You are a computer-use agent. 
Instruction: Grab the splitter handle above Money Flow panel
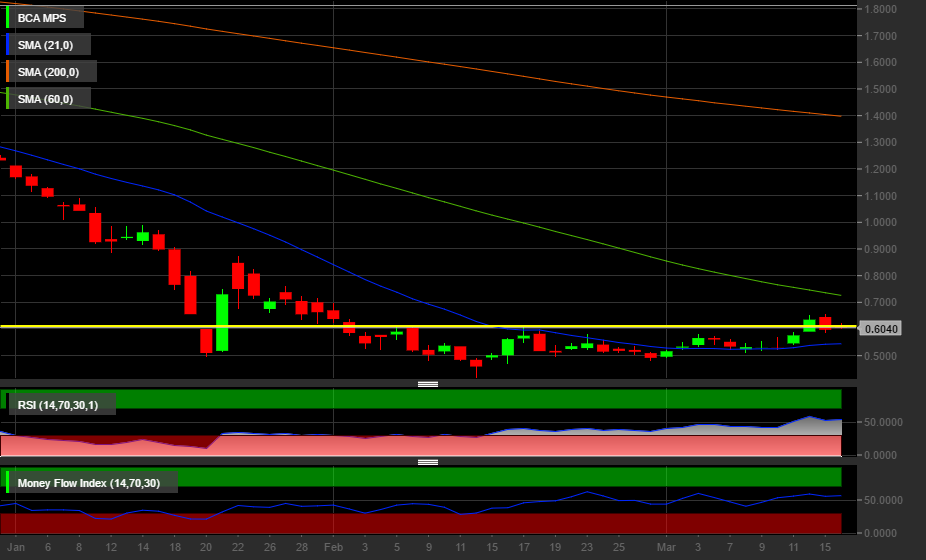point(428,462)
